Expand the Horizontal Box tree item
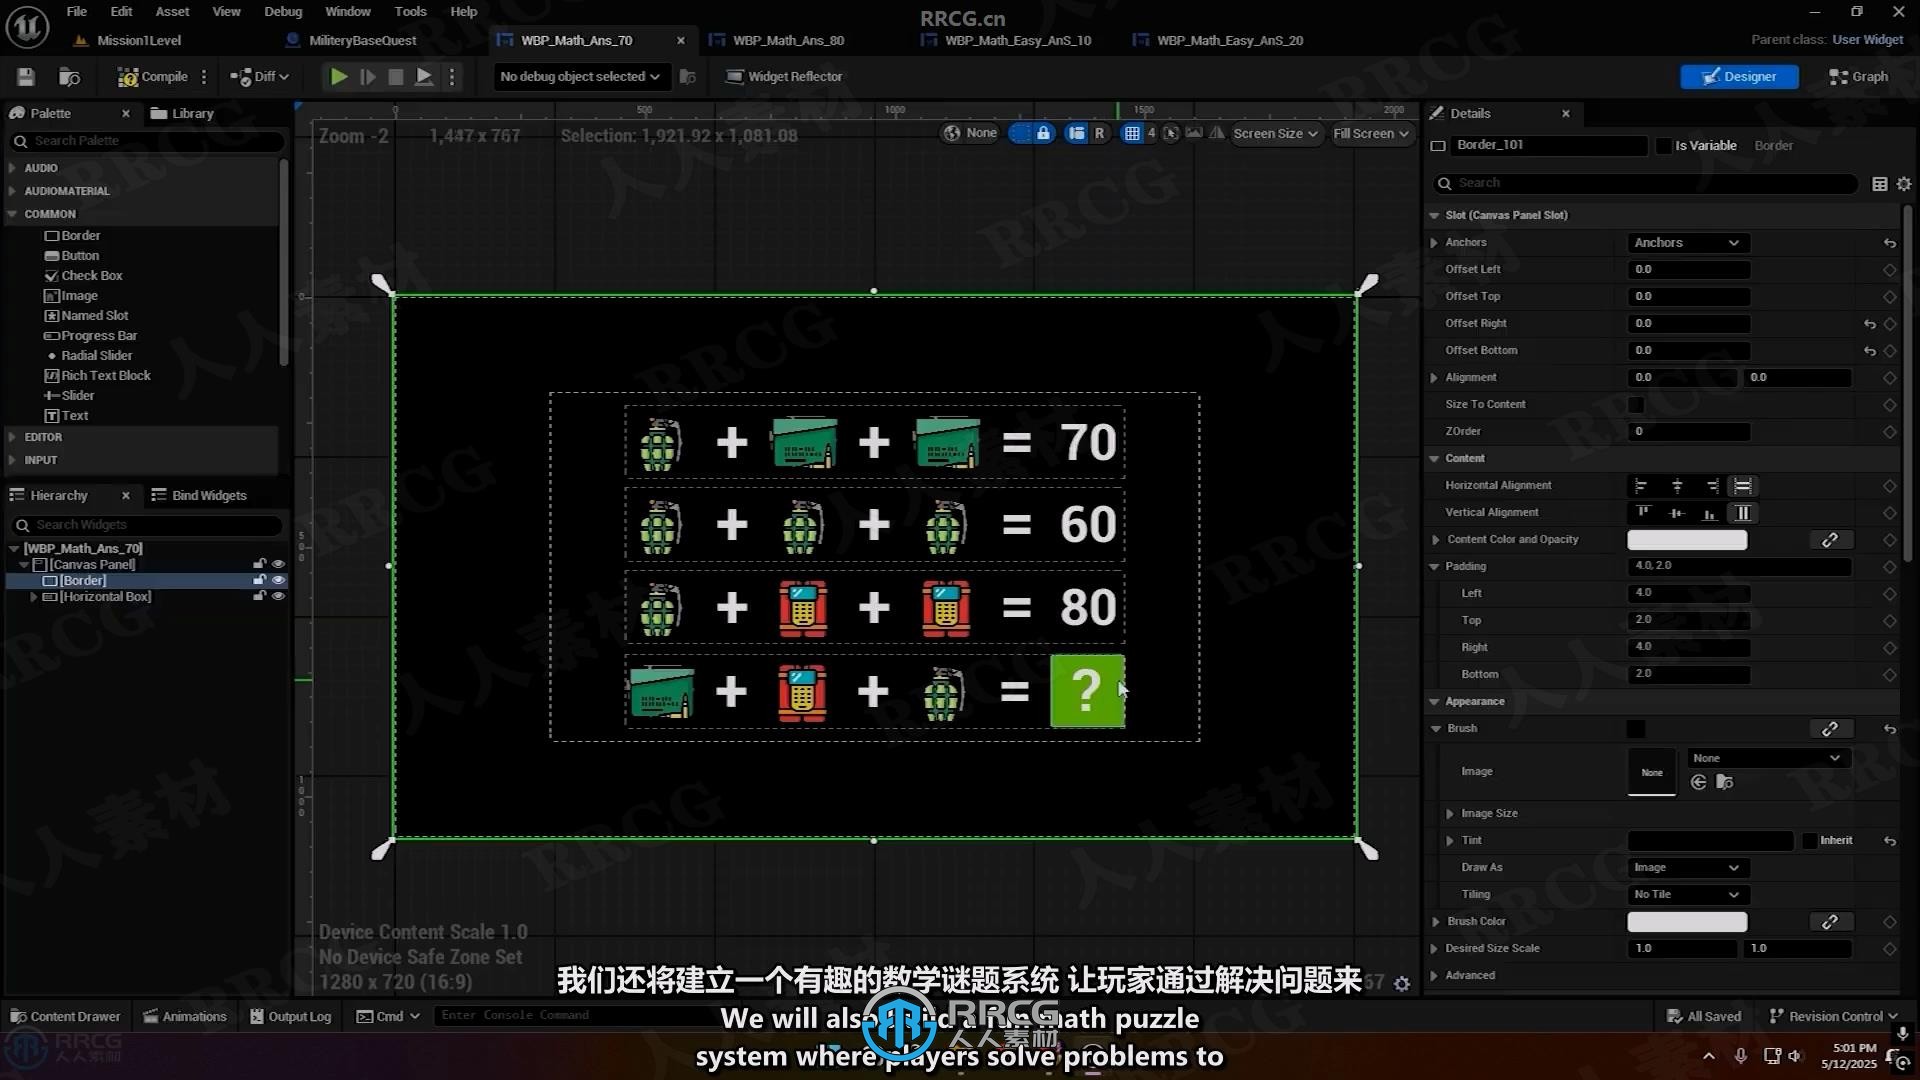1920x1080 pixels. pos(34,597)
